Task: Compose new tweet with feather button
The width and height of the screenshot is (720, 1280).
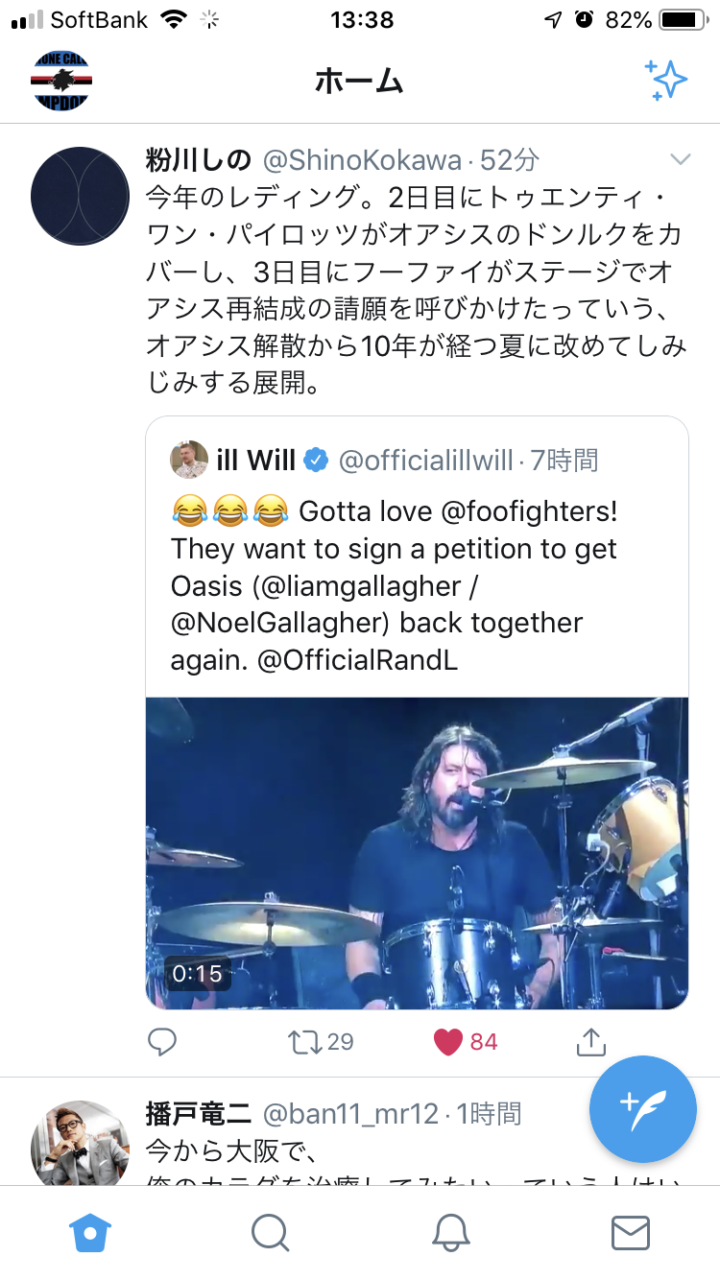Action: [642, 1109]
